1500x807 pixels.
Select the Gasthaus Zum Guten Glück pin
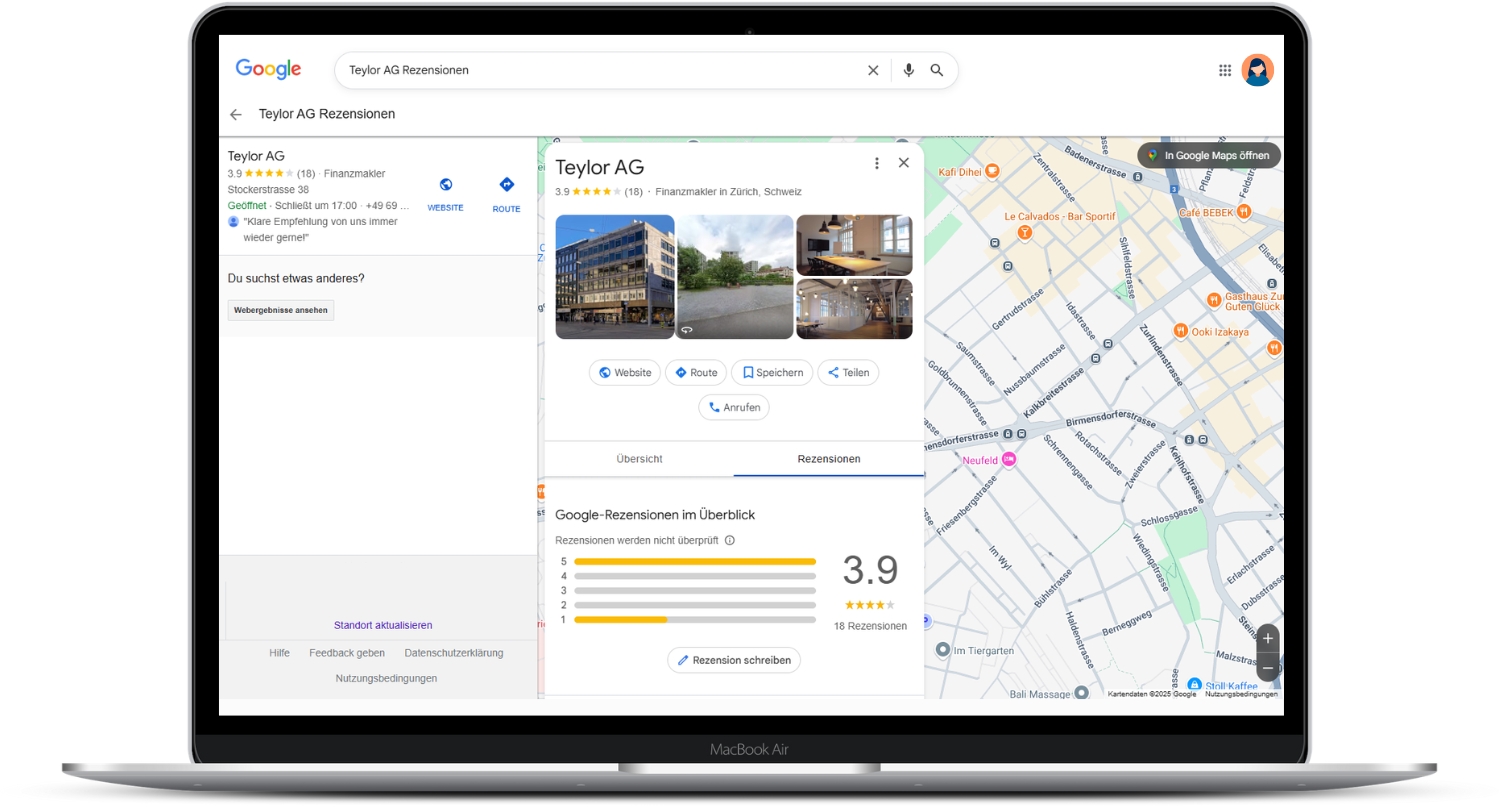(x=1213, y=298)
